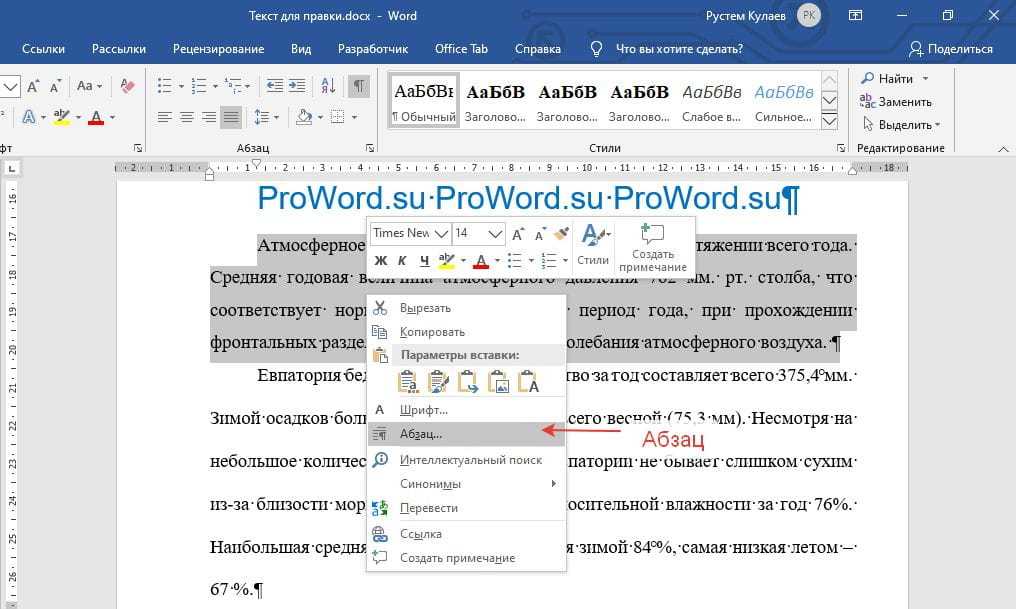Center align text in ribbon

pyautogui.click(x=187, y=117)
